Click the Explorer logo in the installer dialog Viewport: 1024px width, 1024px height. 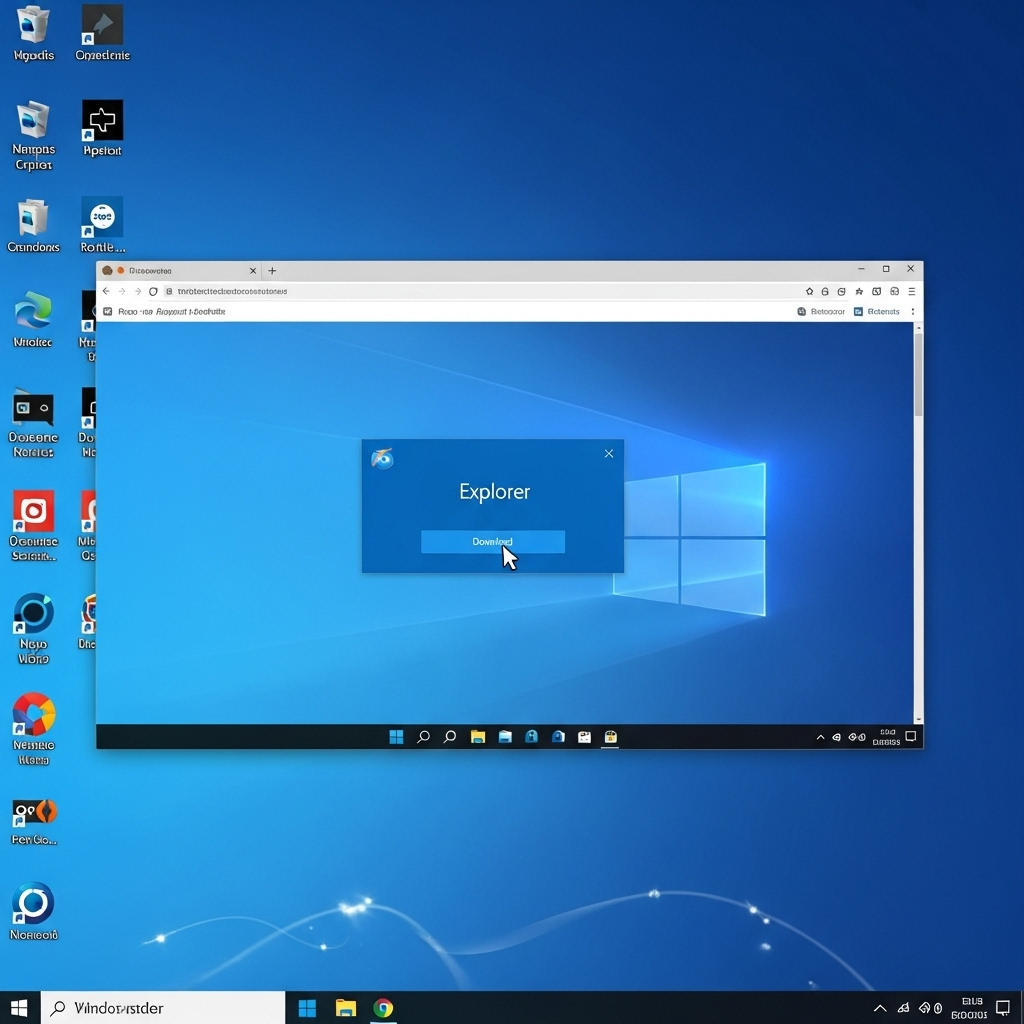point(382,459)
